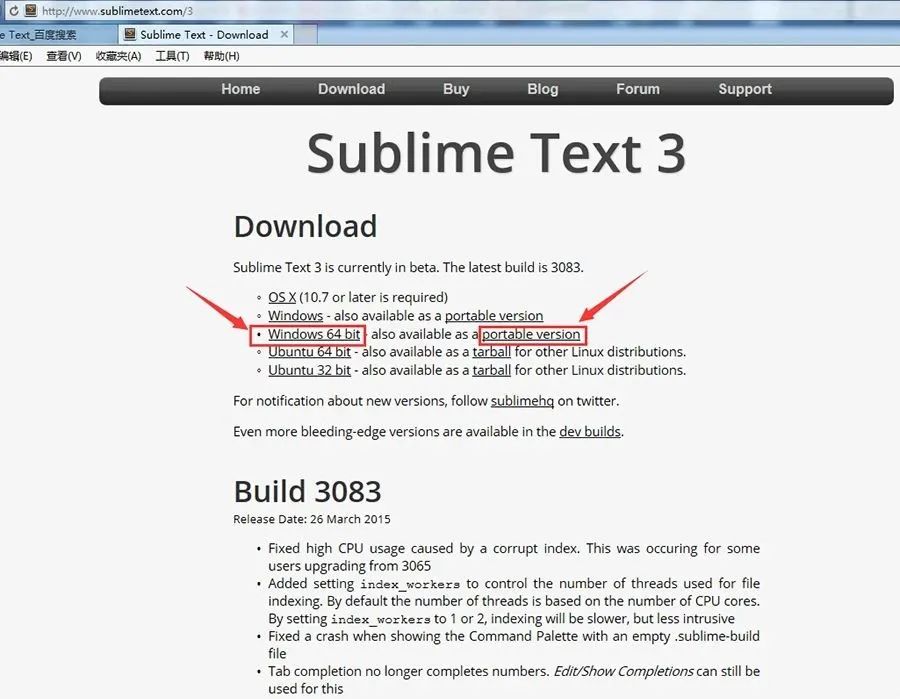Screen dimensions: 900x699
Task: Click the Download section heading
Action: pos(305,226)
